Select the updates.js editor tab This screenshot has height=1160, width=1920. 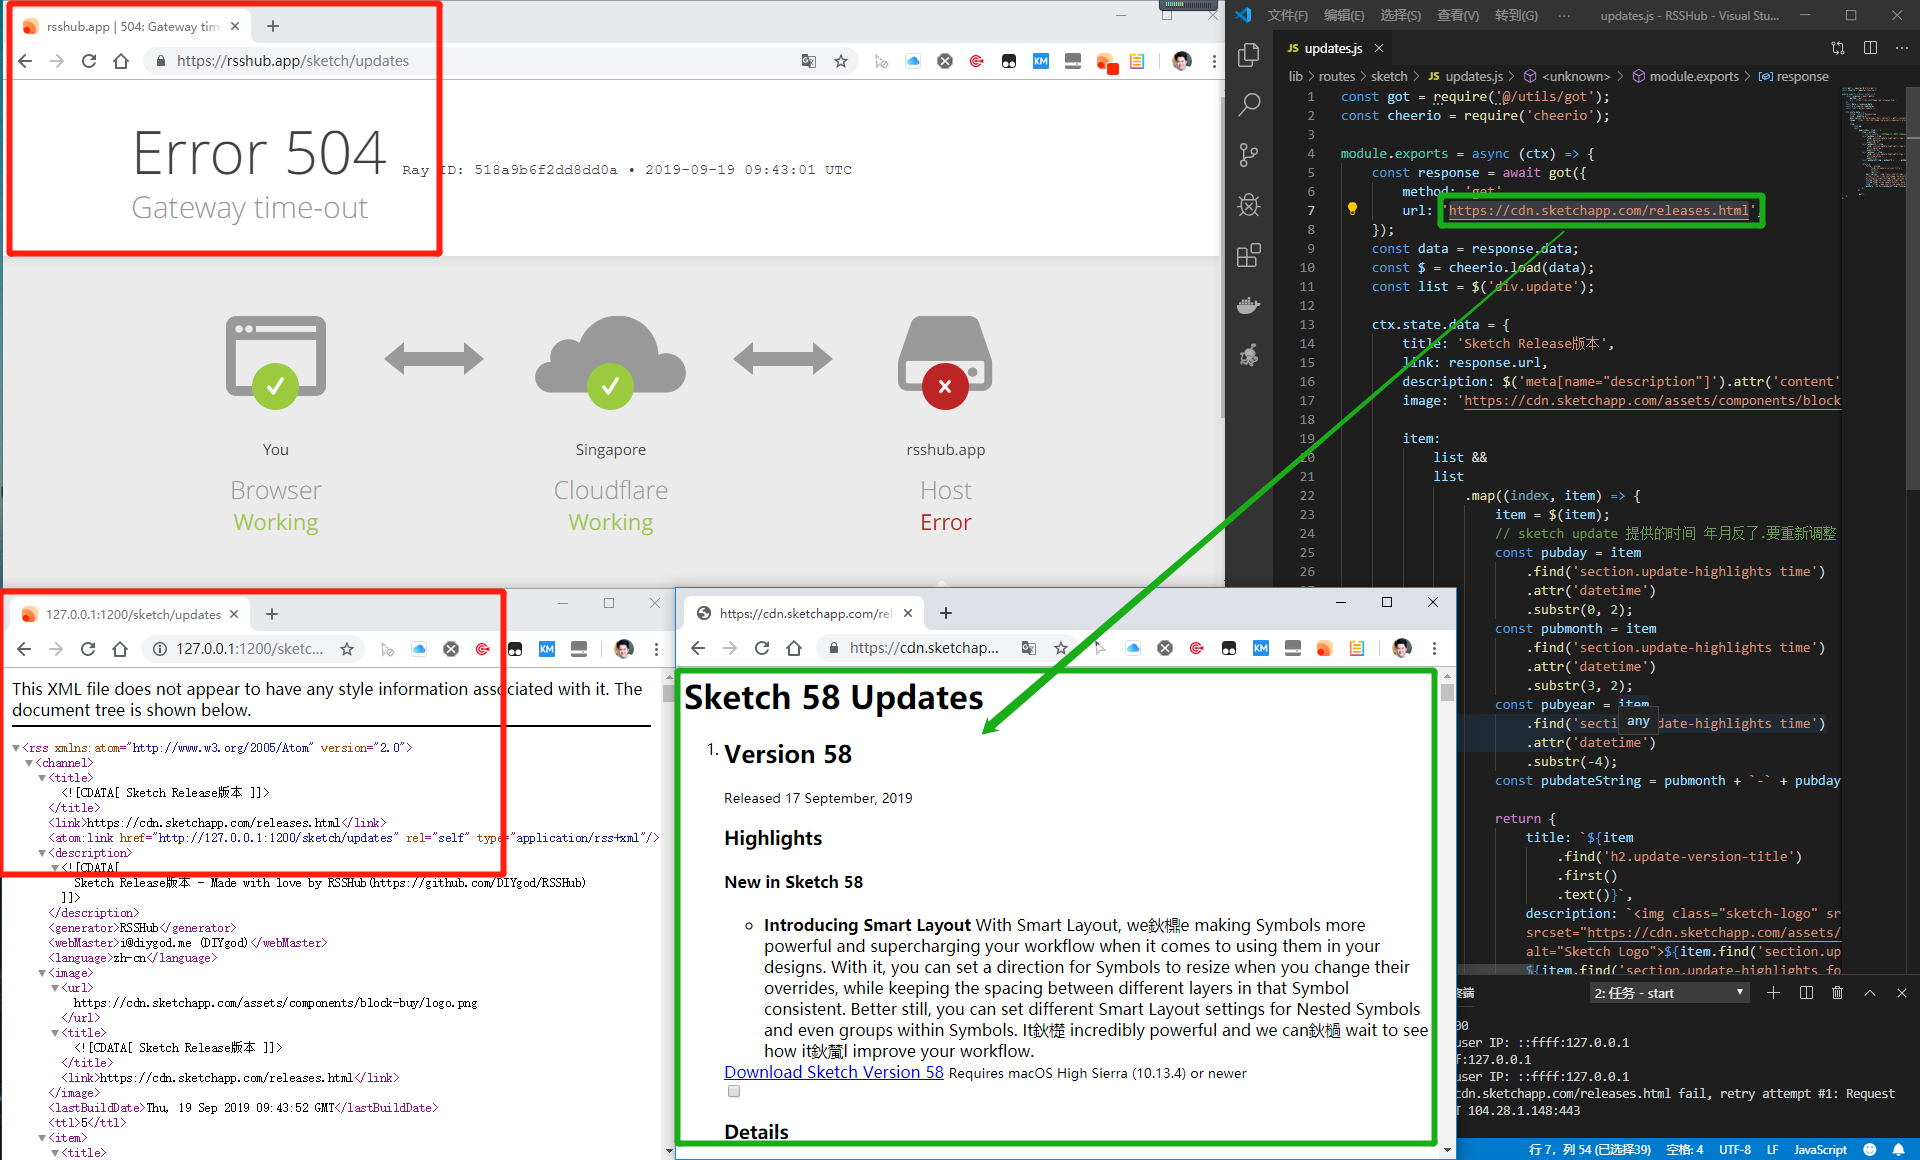pyautogui.click(x=1333, y=48)
